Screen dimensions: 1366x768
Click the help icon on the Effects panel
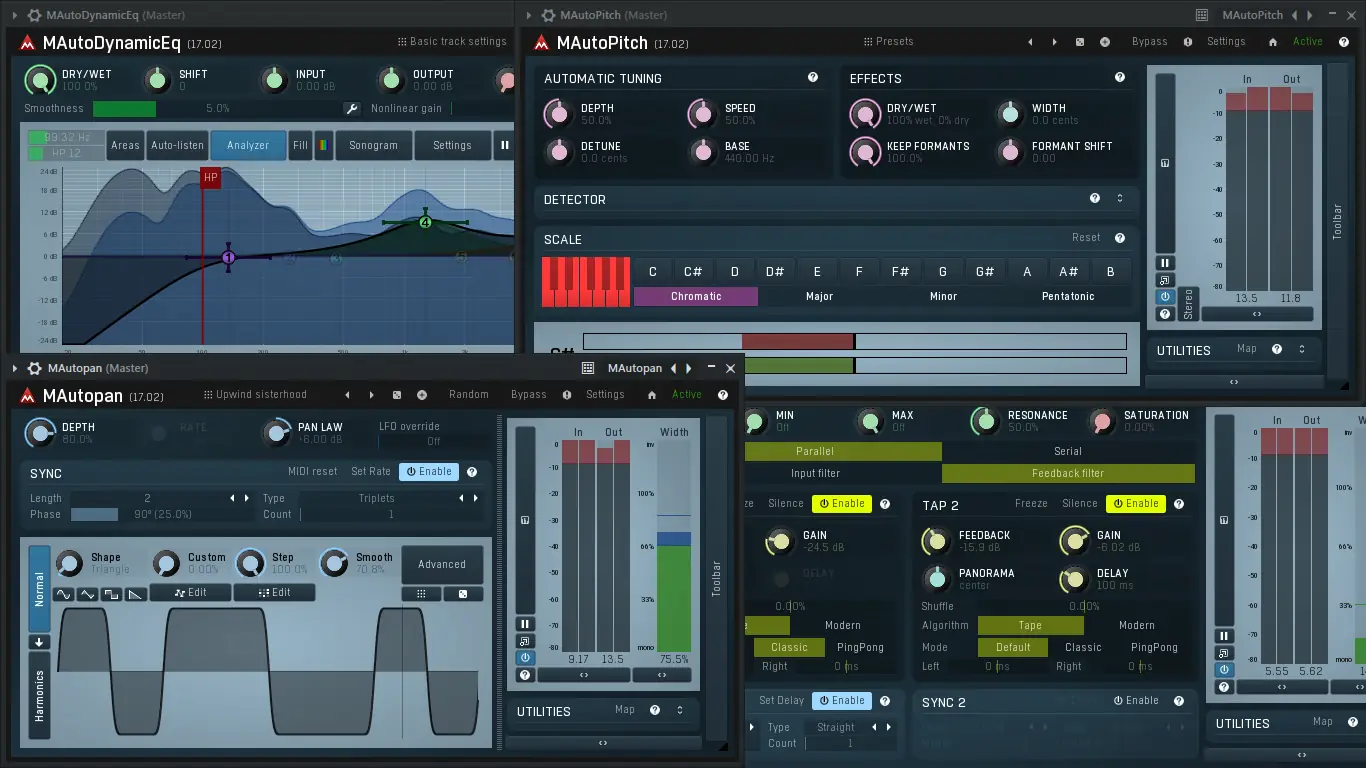tap(1120, 77)
